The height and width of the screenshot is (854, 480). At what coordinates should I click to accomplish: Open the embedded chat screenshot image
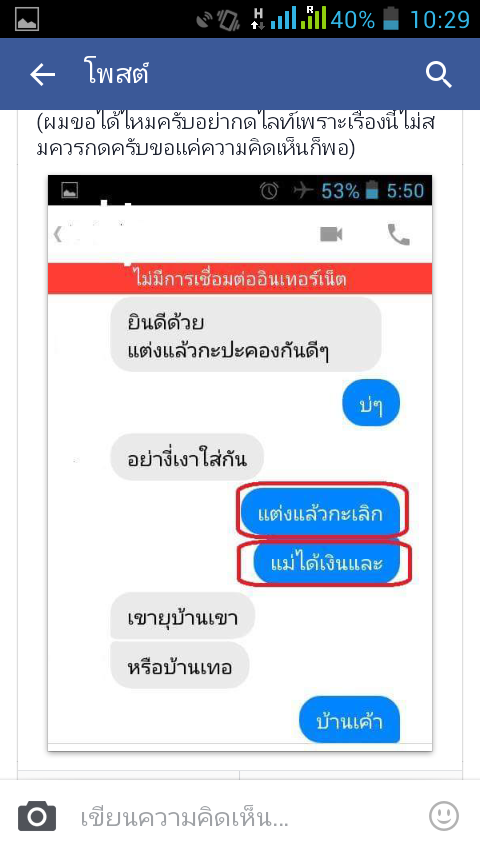pos(240,463)
